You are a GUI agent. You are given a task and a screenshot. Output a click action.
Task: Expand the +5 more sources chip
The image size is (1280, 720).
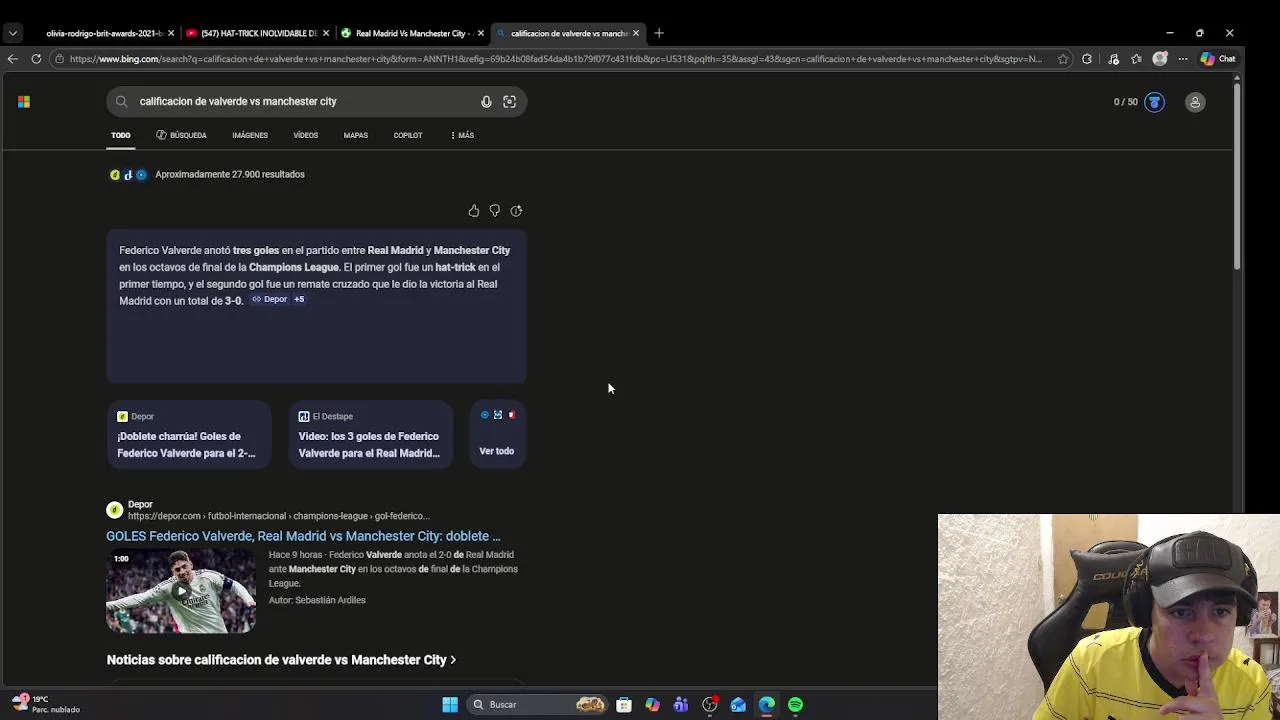click(x=299, y=299)
